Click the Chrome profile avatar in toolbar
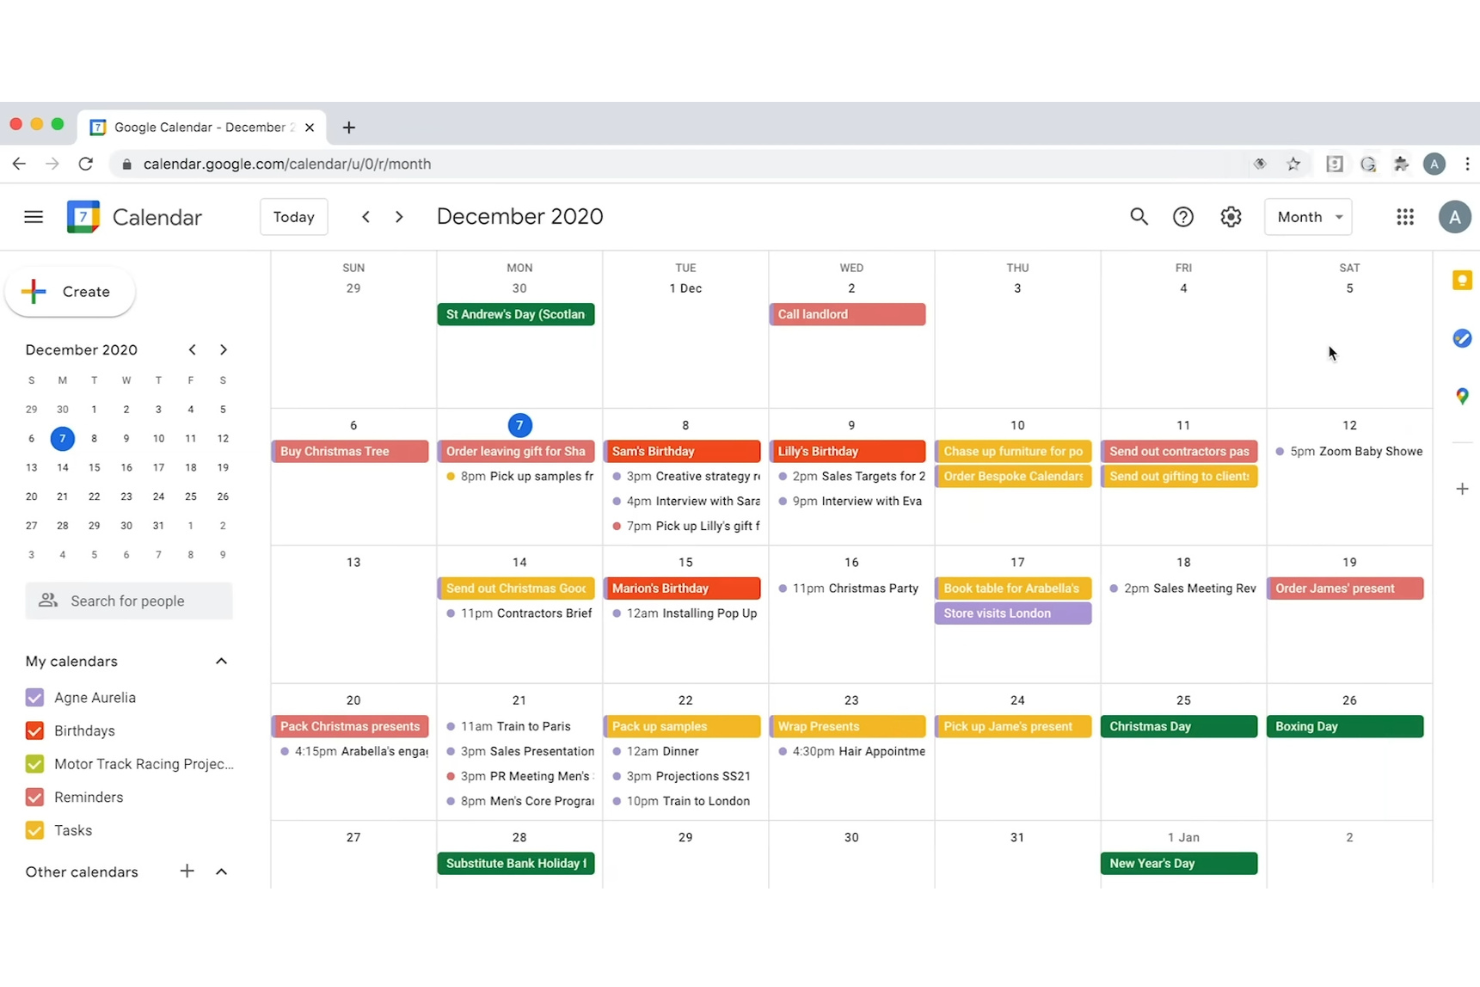 1434,164
